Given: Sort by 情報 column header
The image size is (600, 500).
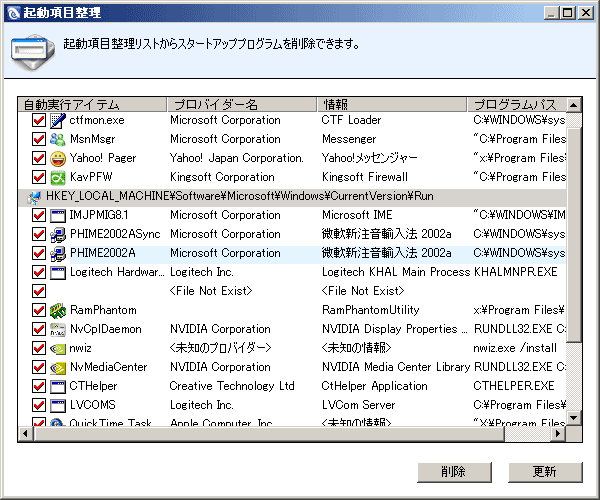Looking at the screenshot, I should (392, 104).
